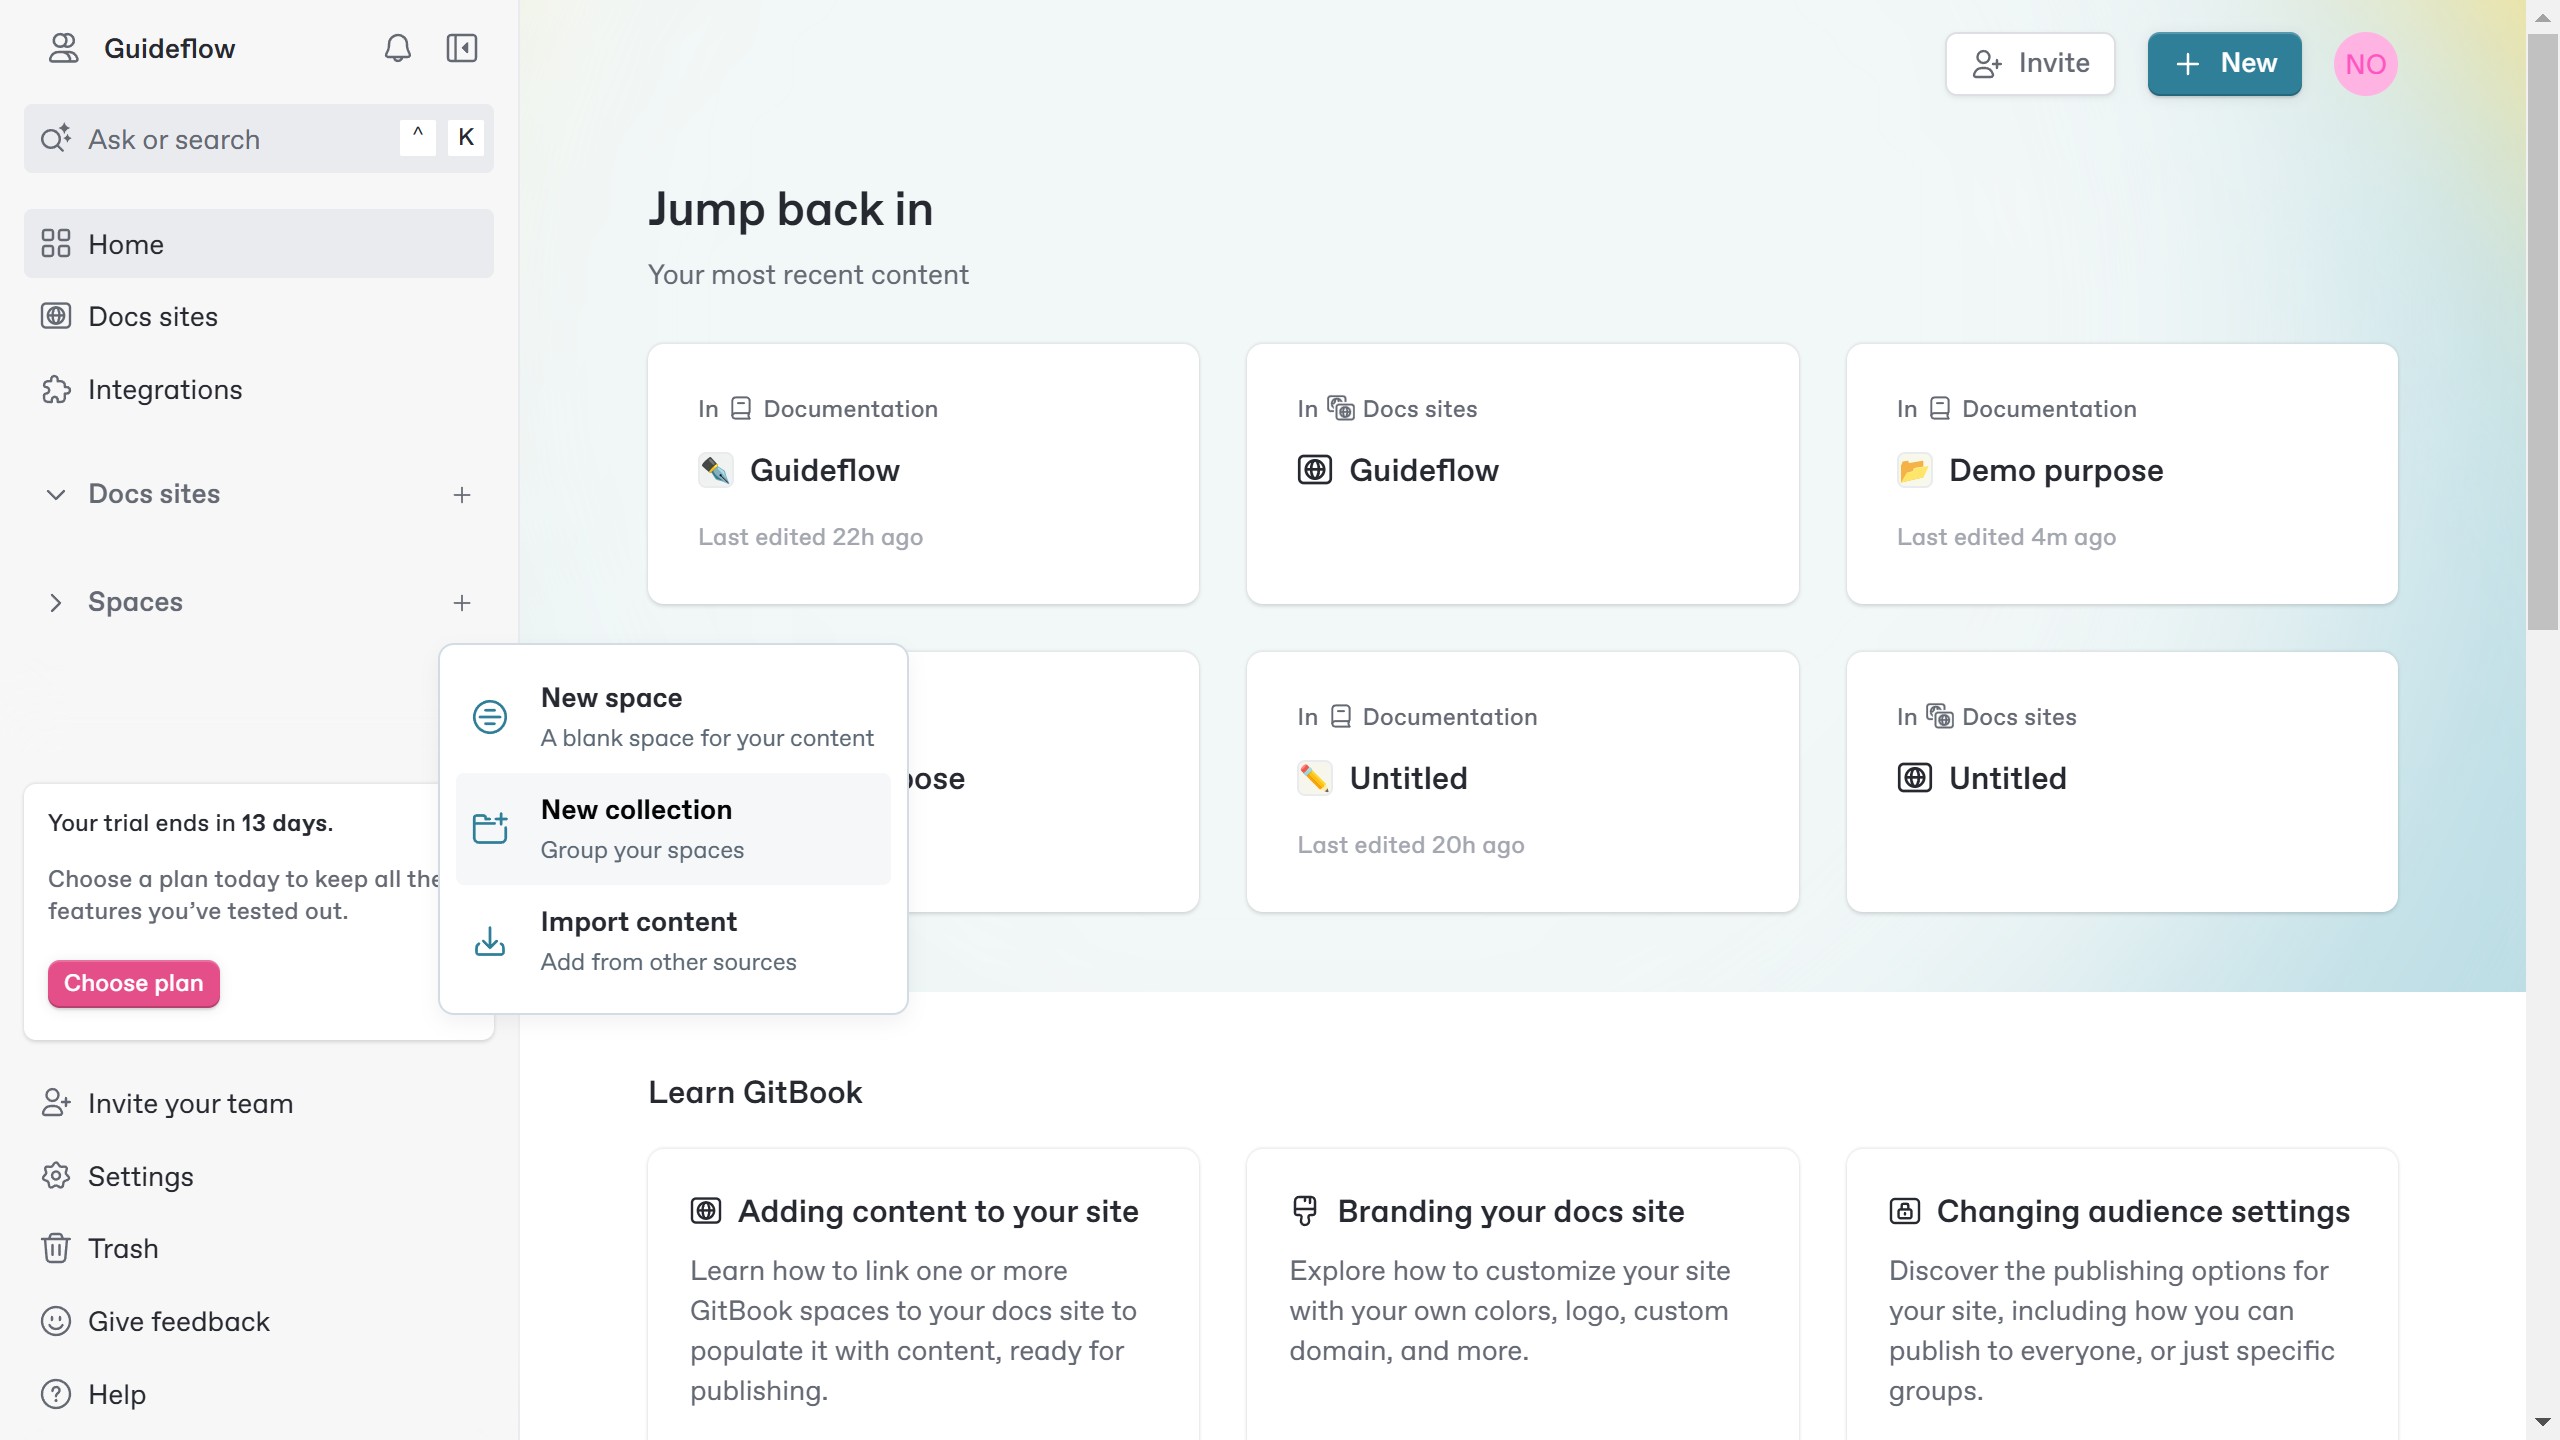Click the pink Choose plan button

coord(134,983)
